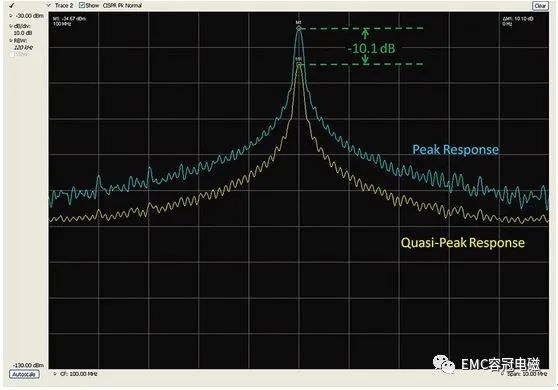Screen dimensions: 558x390
Task: Open the Trace 2 selector dropdown
Action: click(49, 5)
